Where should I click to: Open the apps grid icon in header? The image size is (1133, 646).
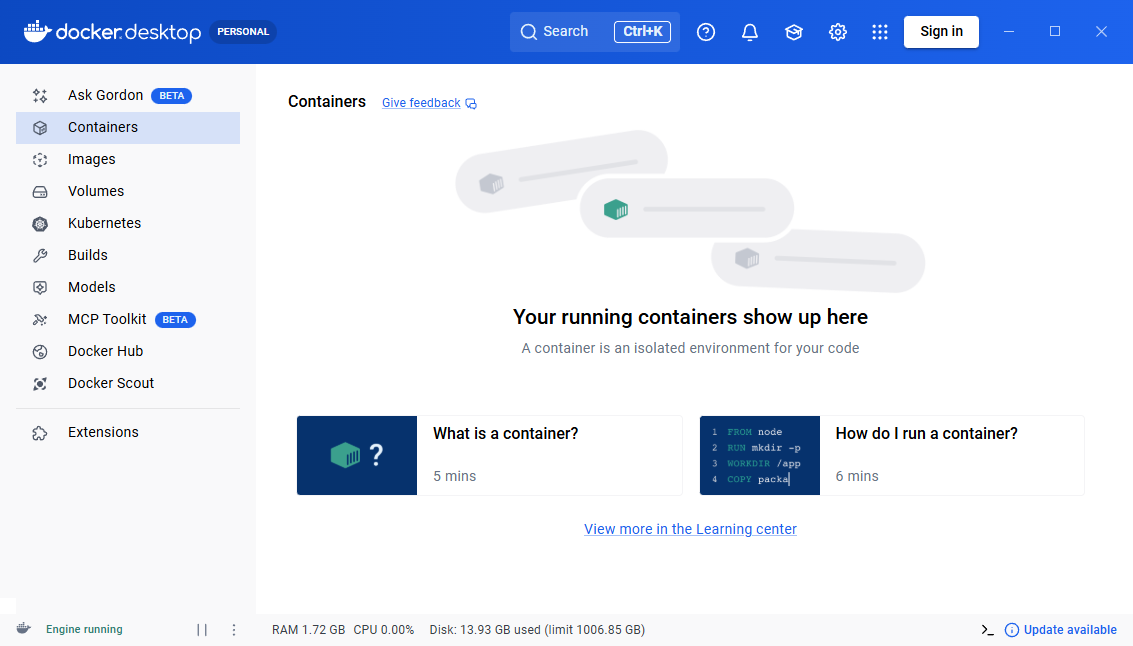880,32
